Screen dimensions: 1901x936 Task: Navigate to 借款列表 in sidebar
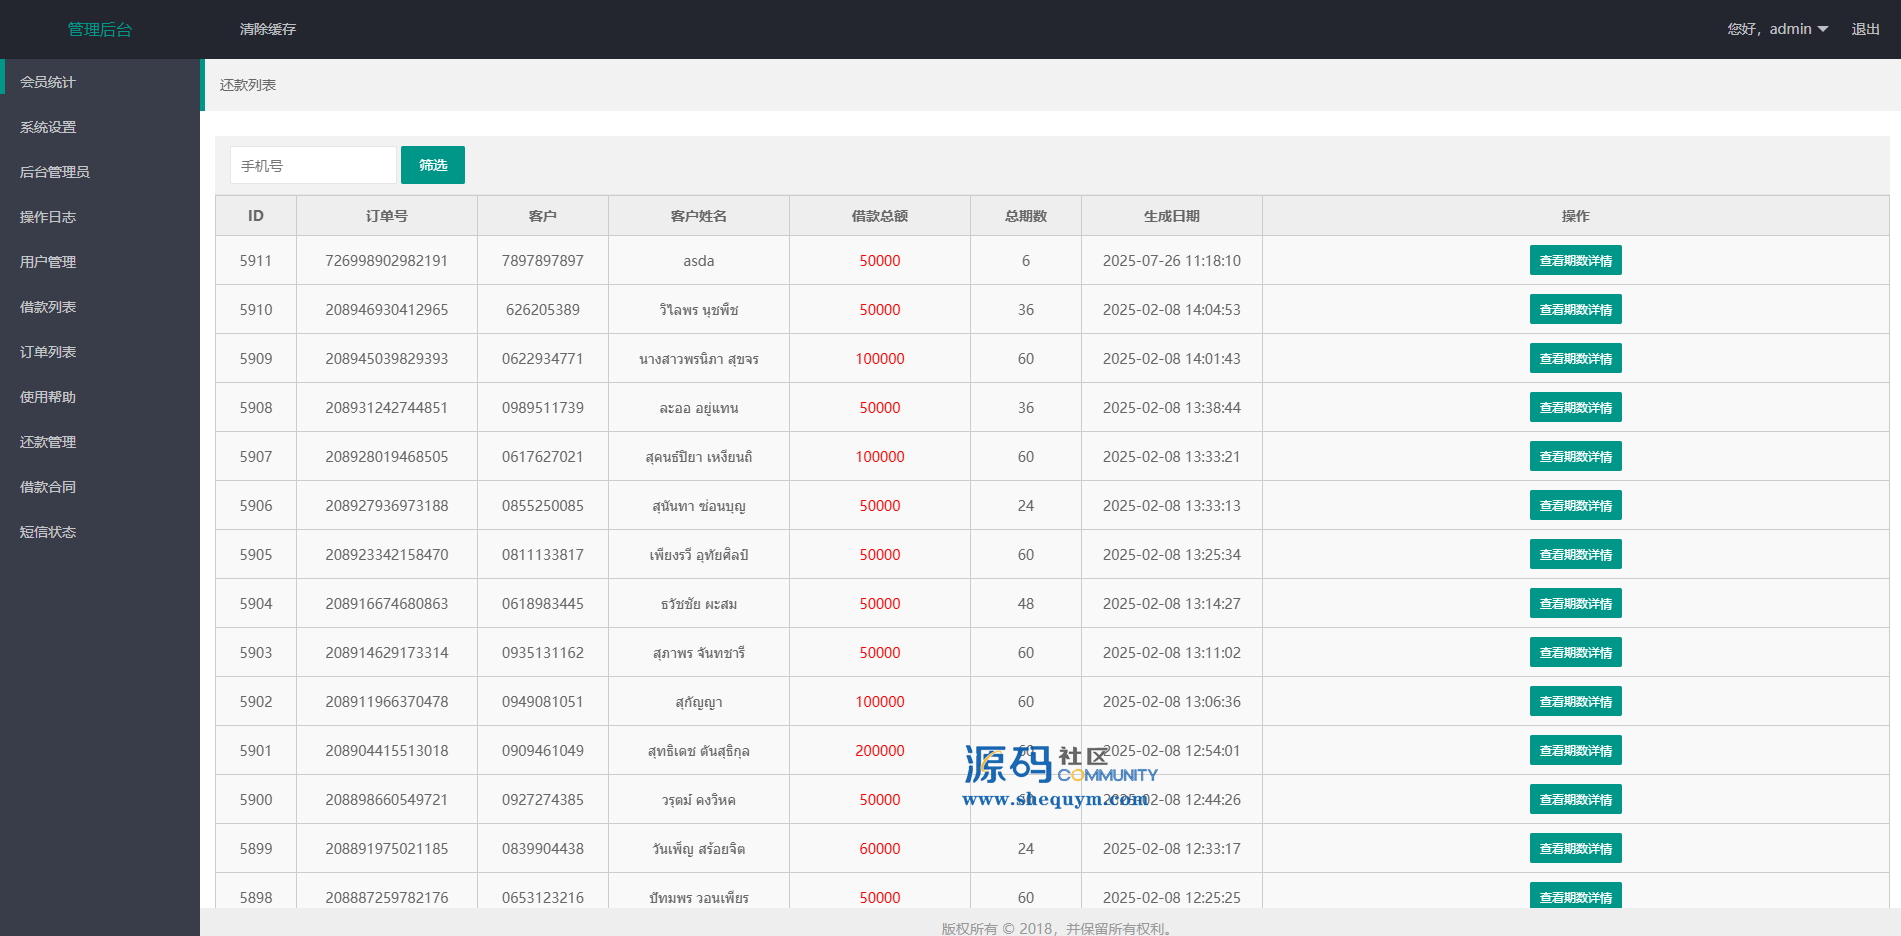(48, 307)
